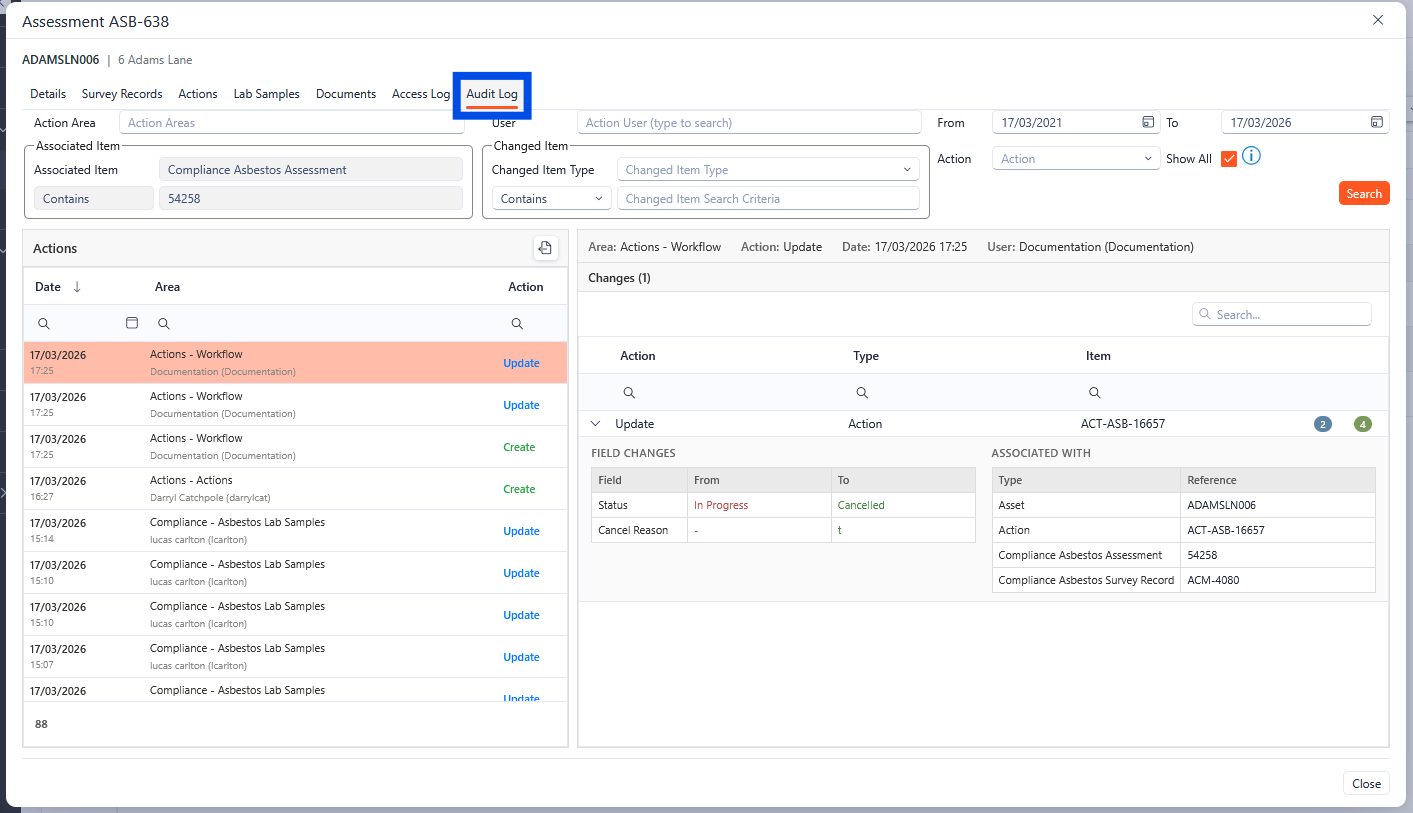The height and width of the screenshot is (813, 1413).
Task: Open the Changed Item Type dropdown
Action: click(x=767, y=170)
